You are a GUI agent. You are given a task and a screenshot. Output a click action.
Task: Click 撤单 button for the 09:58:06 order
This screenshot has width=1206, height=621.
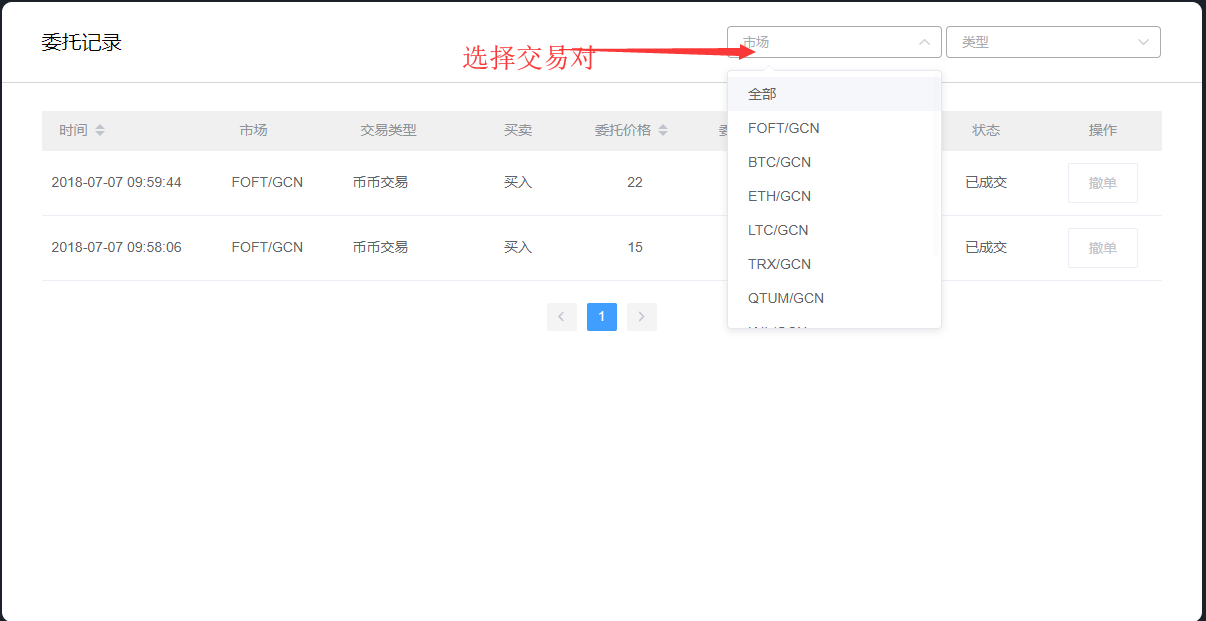coord(1102,248)
